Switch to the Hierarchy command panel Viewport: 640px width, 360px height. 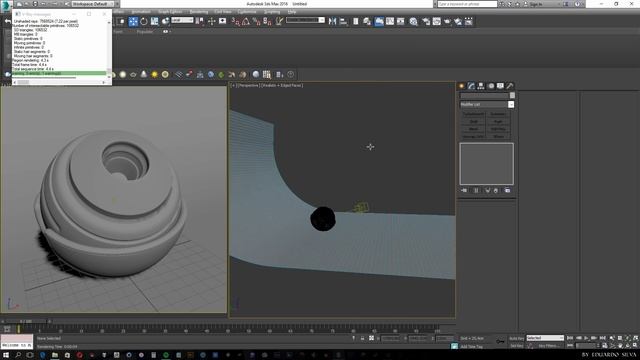coord(481,86)
